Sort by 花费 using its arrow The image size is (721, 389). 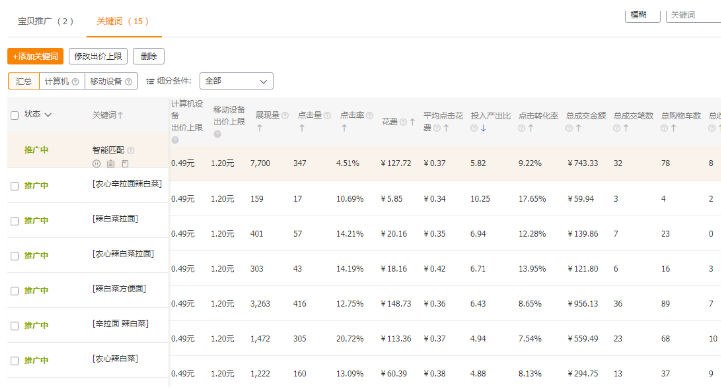[x=412, y=122]
